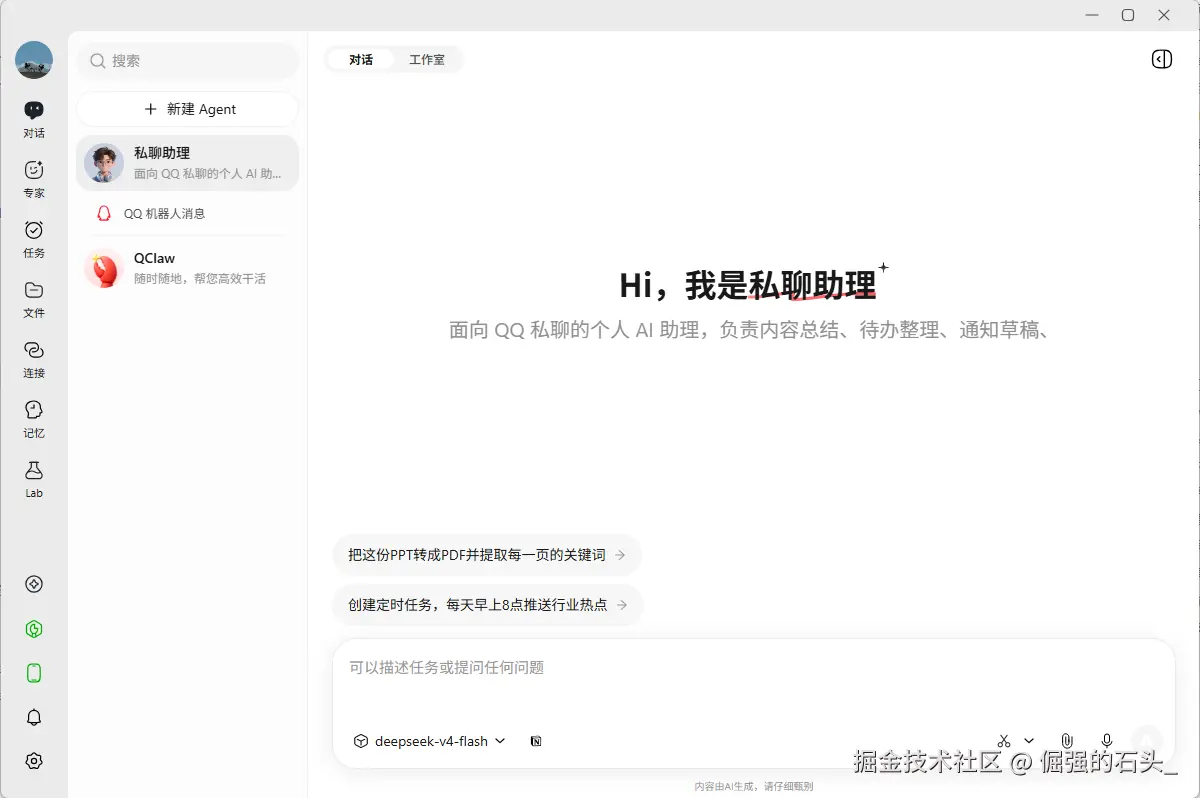
Task: Open the 文件 files section
Action: [34, 298]
